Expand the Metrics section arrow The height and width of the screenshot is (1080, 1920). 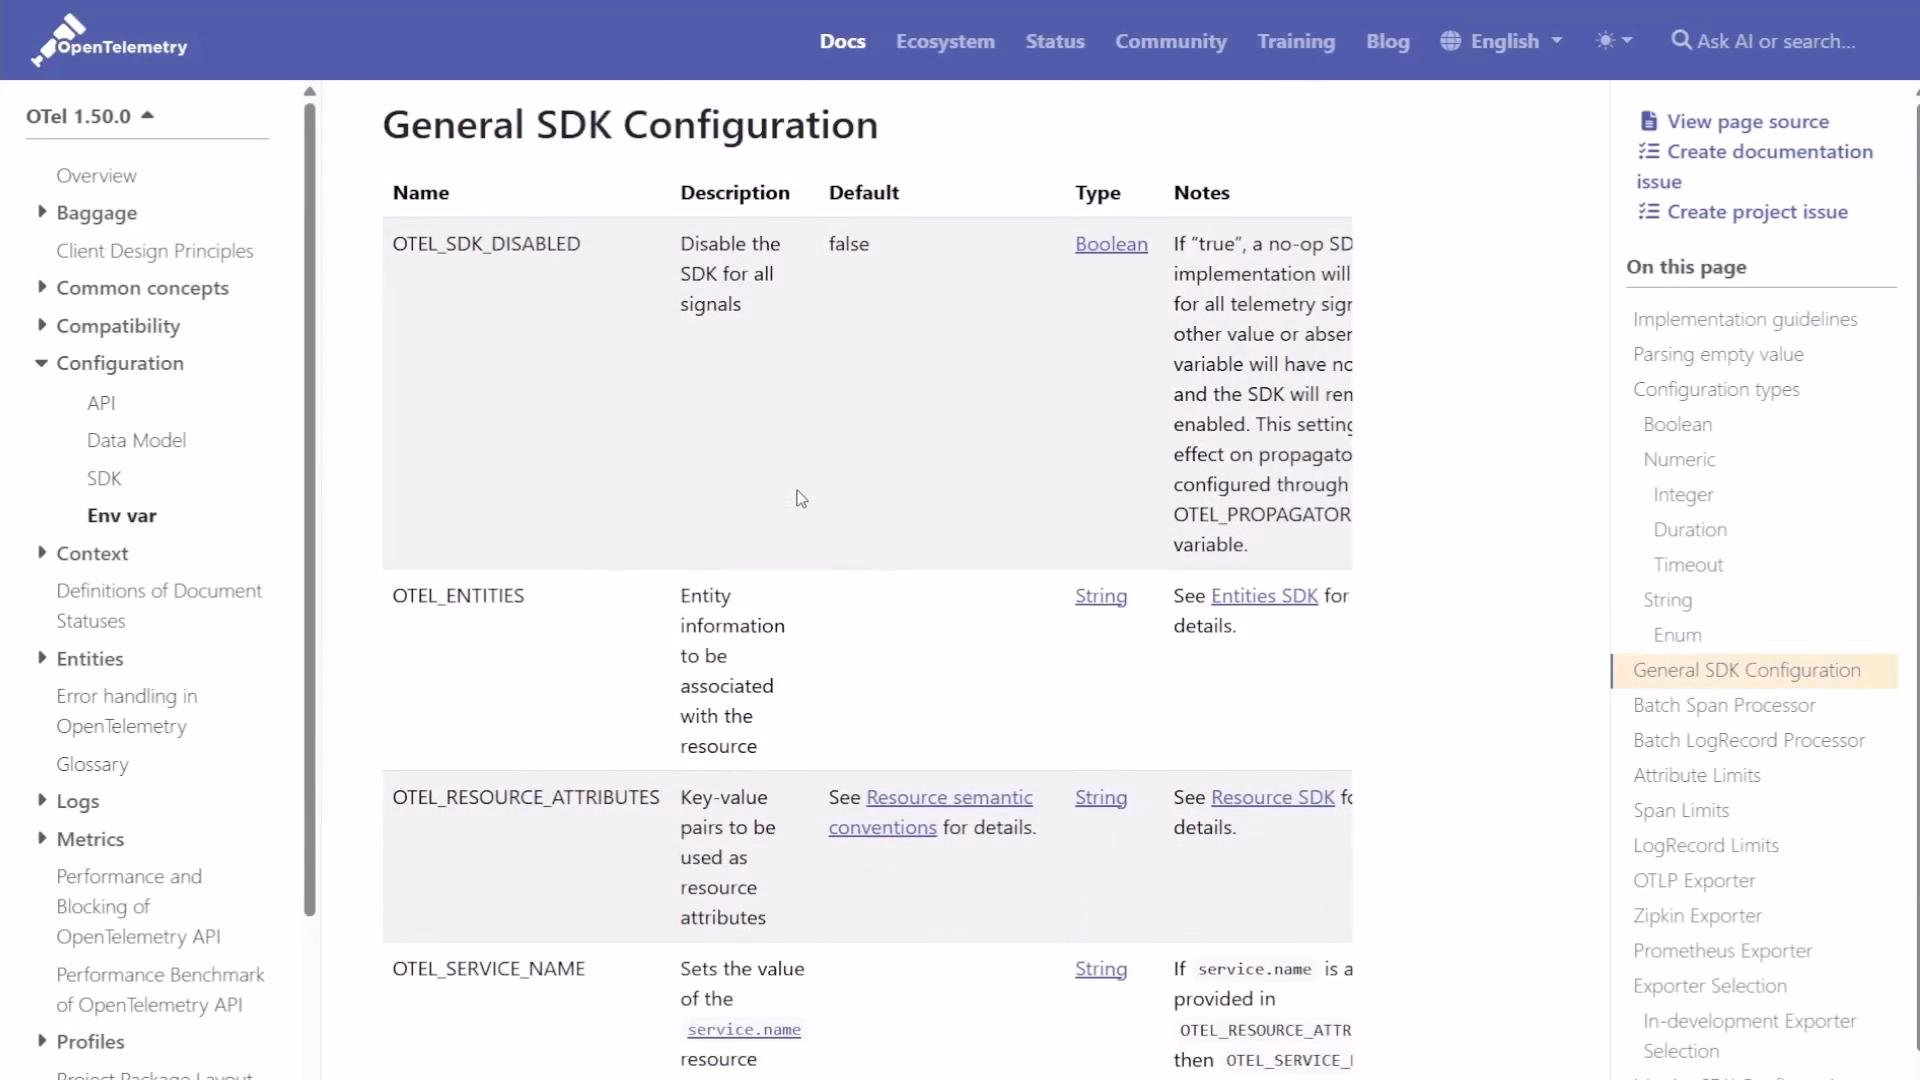[41, 837]
